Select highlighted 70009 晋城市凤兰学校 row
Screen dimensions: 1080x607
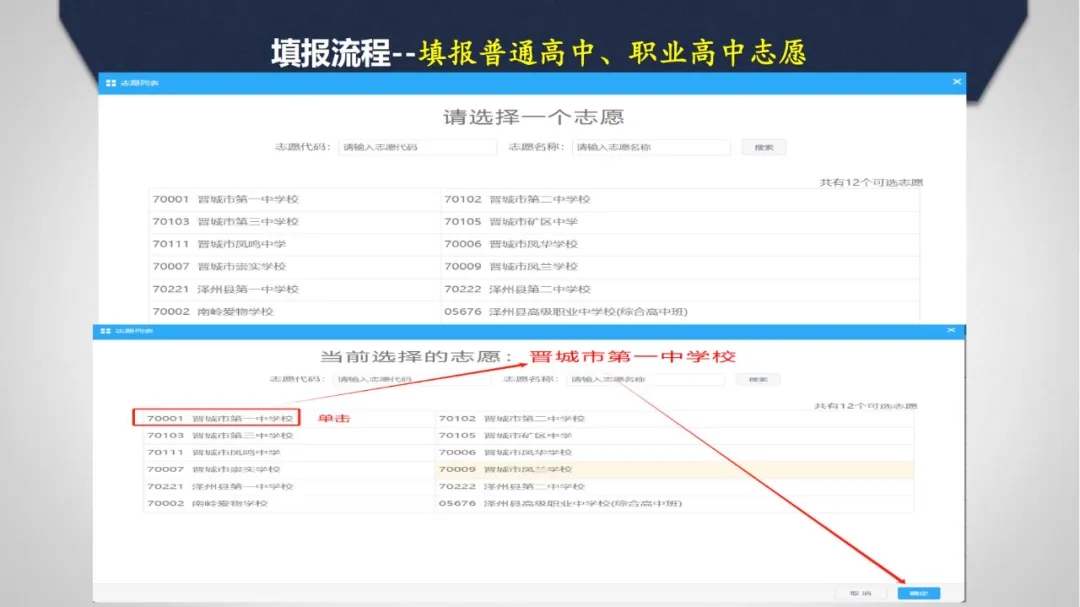(x=527, y=469)
